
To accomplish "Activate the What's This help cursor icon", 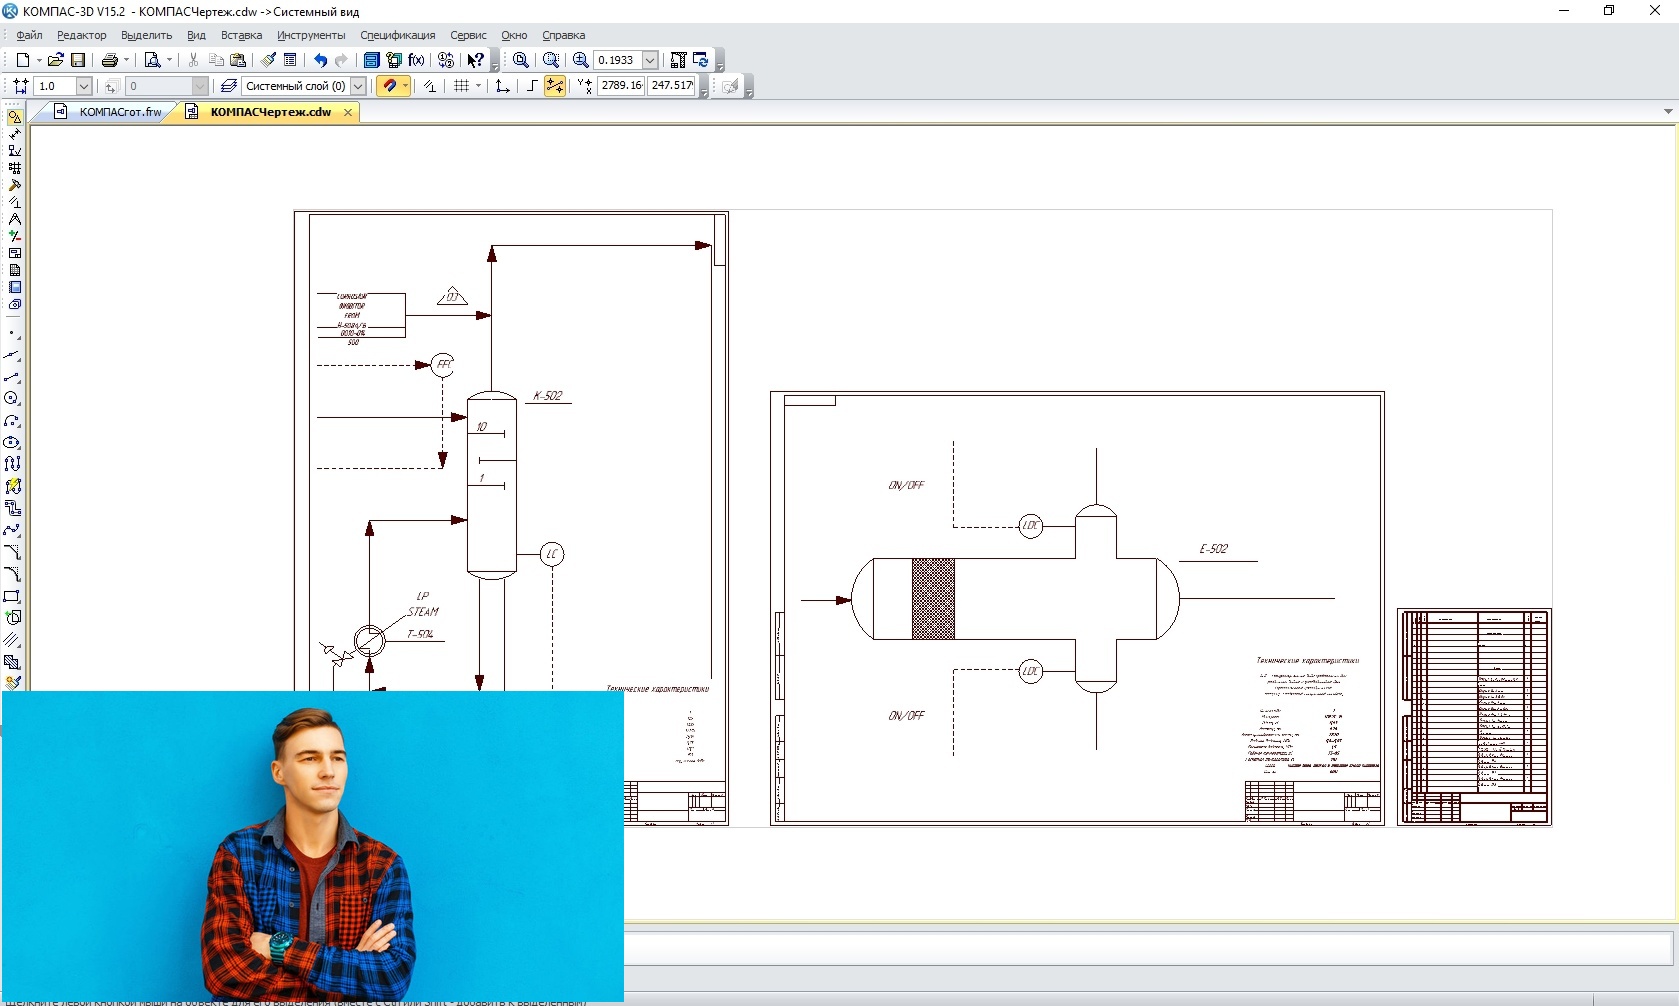I will 476,60.
